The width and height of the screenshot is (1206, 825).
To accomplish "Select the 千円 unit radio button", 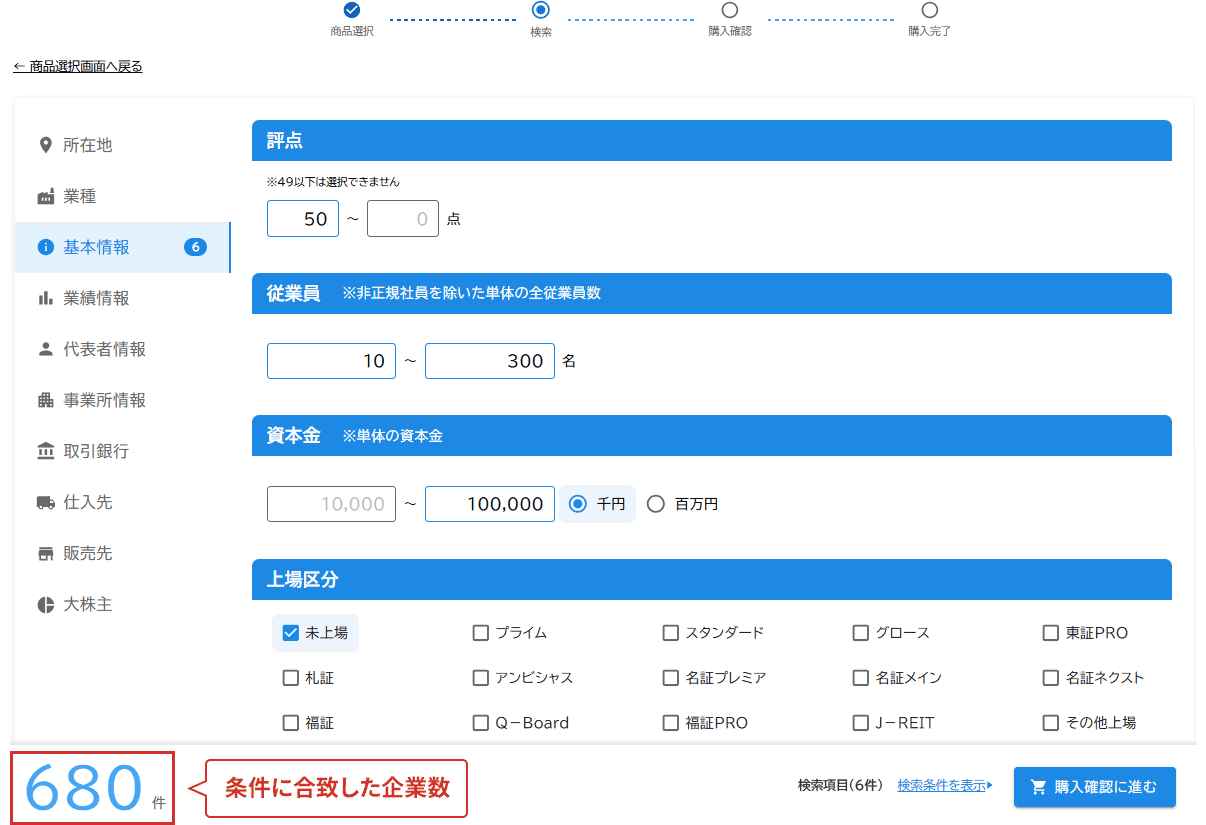I will click(x=577, y=504).
